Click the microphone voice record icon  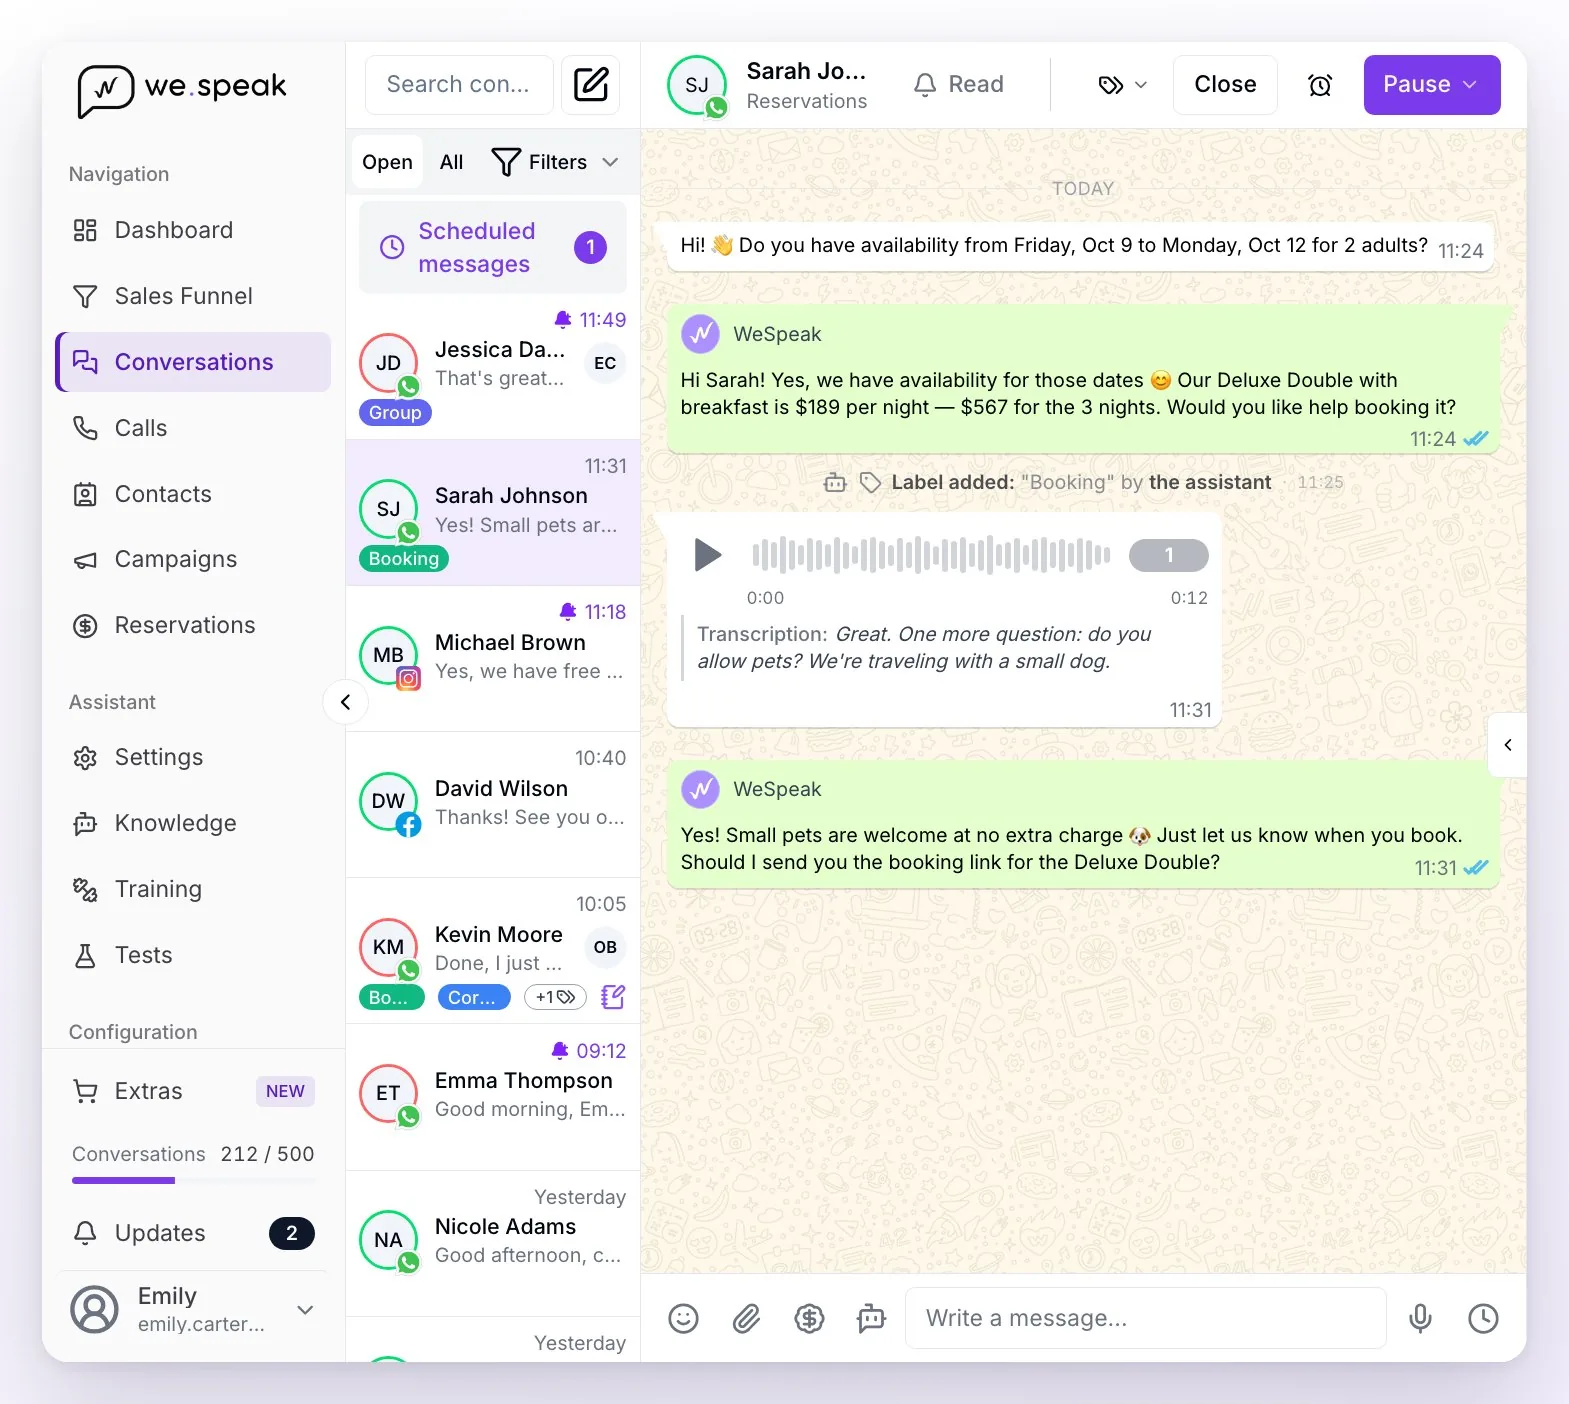coord(1420,1319)
